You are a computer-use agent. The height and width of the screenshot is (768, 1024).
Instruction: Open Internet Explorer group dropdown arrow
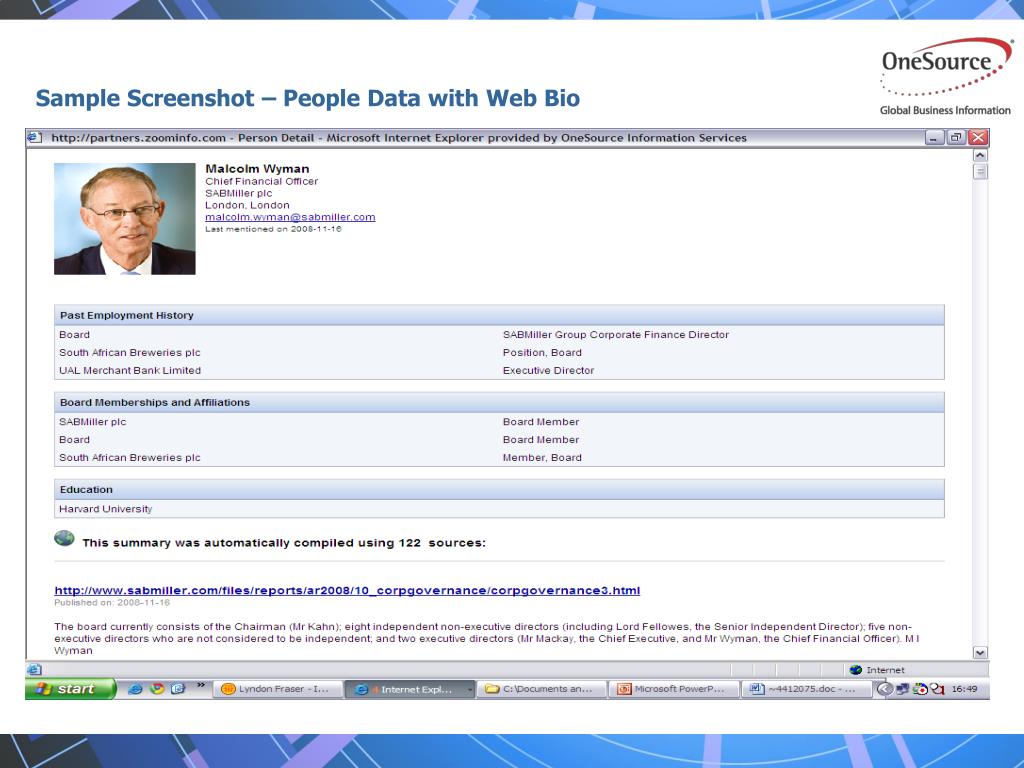click(470, 689)
